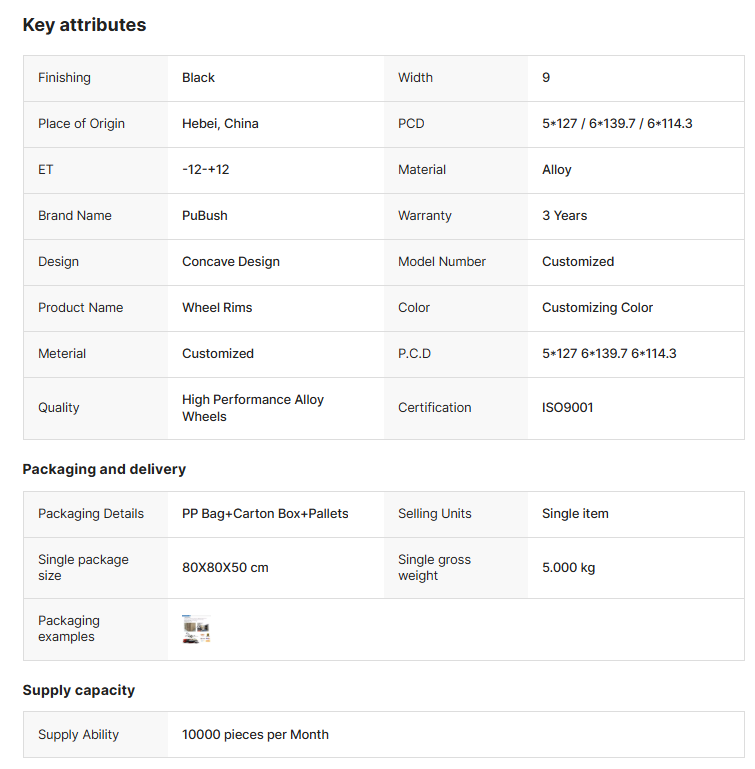
Task: Select the Hebei, China origin value
Action: pyautogui.click(x=220, y=124)
